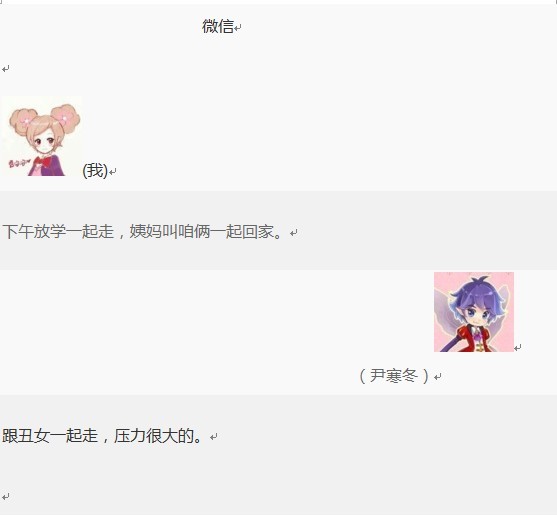
Task: Select the purple-haired fairy avatar image
Action: (474, 312)
